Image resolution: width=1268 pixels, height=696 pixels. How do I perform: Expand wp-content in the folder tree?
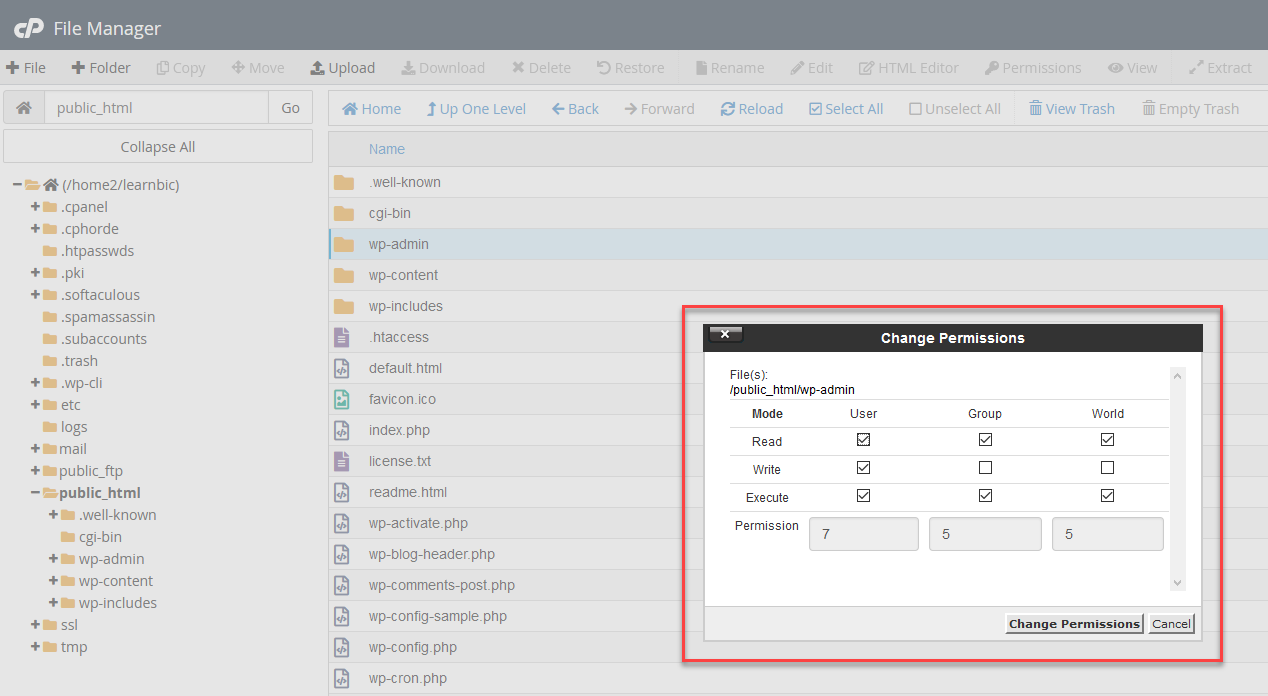(53, 581)
